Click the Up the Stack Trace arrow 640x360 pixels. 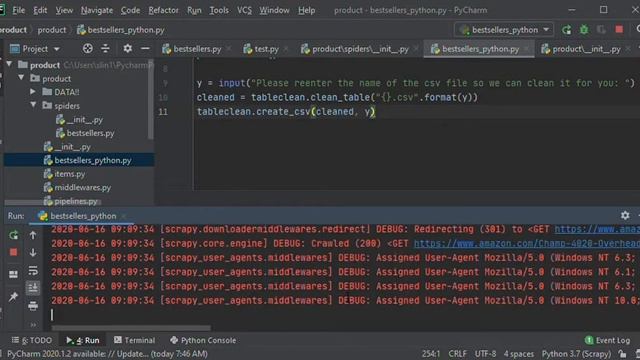tap(33, 235)
